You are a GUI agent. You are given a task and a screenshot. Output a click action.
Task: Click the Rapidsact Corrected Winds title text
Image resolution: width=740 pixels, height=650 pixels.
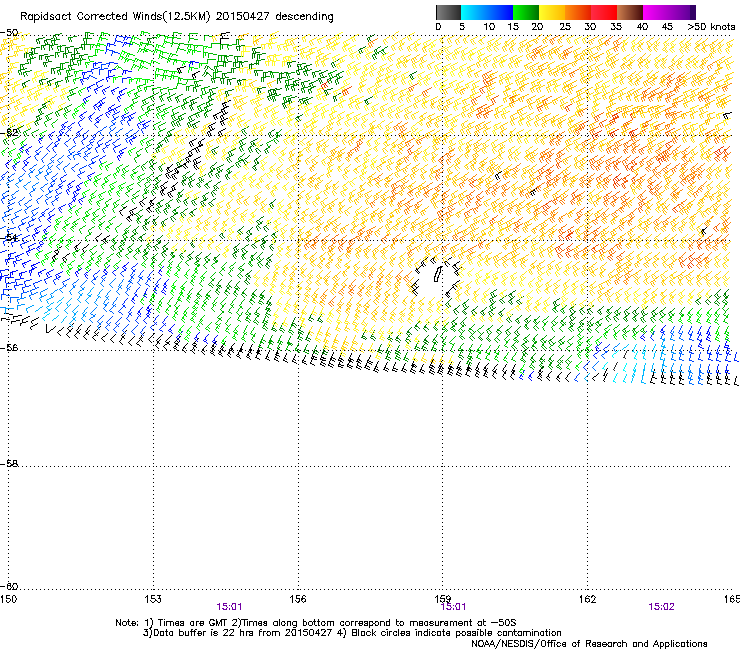[177, 17]
